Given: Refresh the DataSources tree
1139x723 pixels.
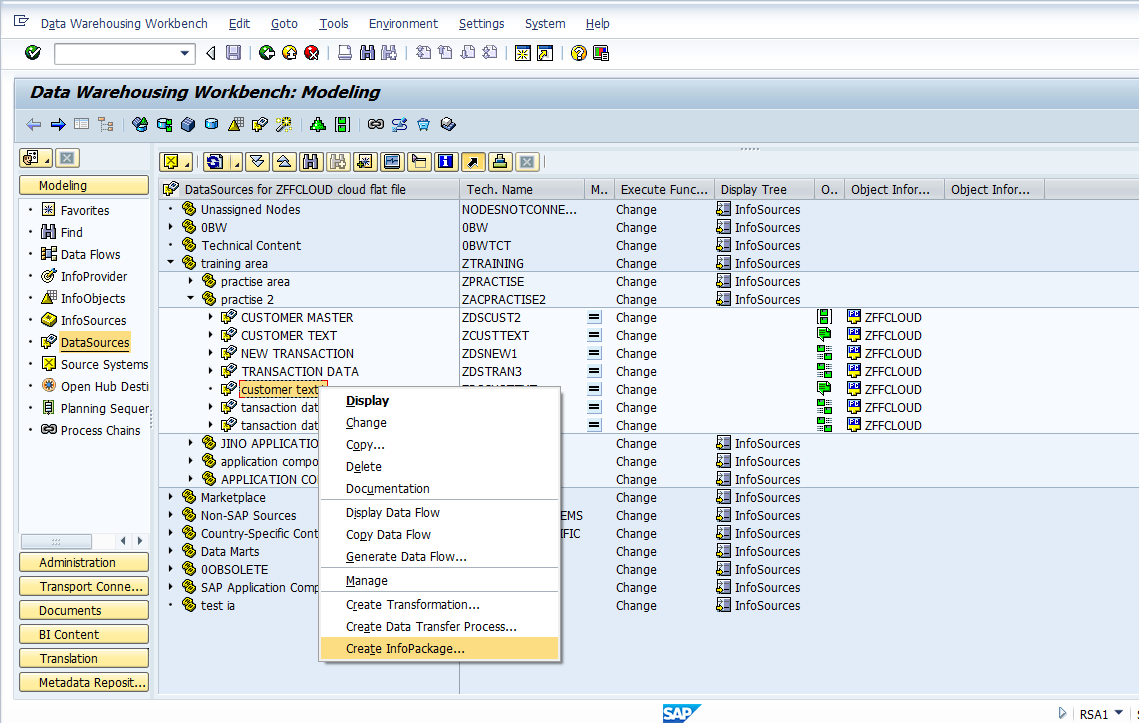Looking at the screenshot, I should click(x=213, y=161).
